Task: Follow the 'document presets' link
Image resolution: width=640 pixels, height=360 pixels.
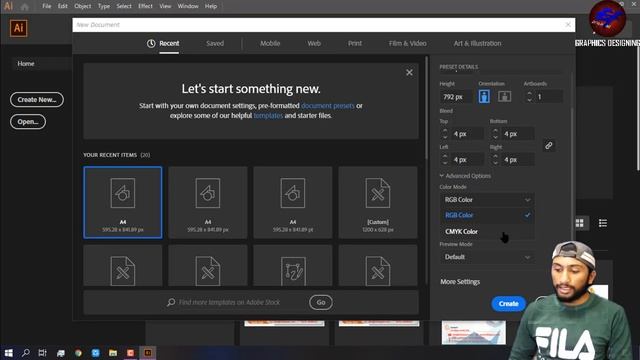Action: point(327,106)
